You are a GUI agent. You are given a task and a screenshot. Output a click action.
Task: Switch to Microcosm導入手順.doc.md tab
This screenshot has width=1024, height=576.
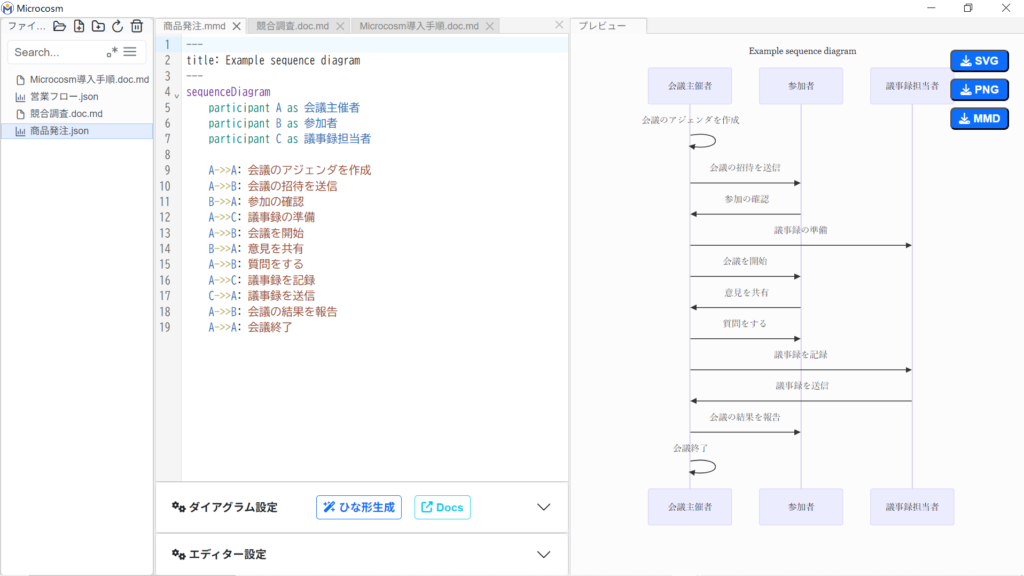click(419, 26)
